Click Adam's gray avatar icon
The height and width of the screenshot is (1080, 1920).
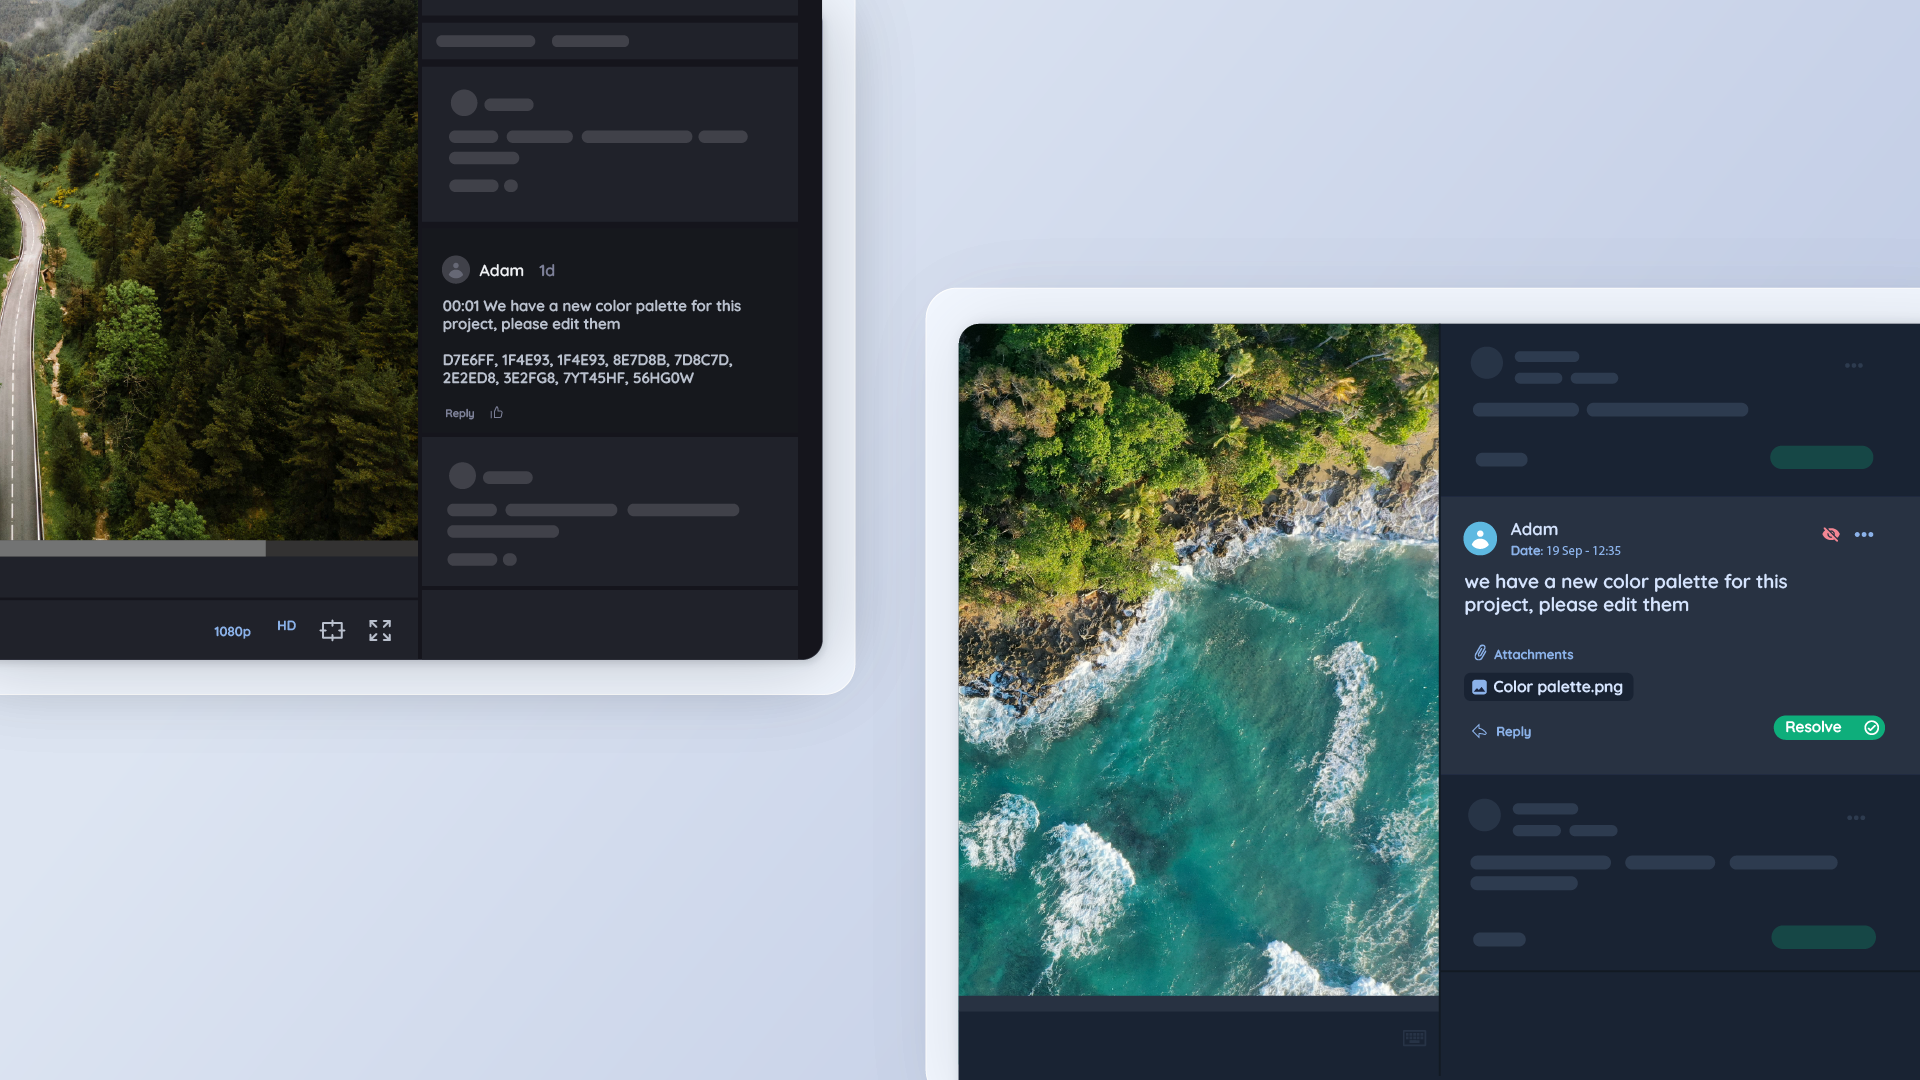coord(456,270)
